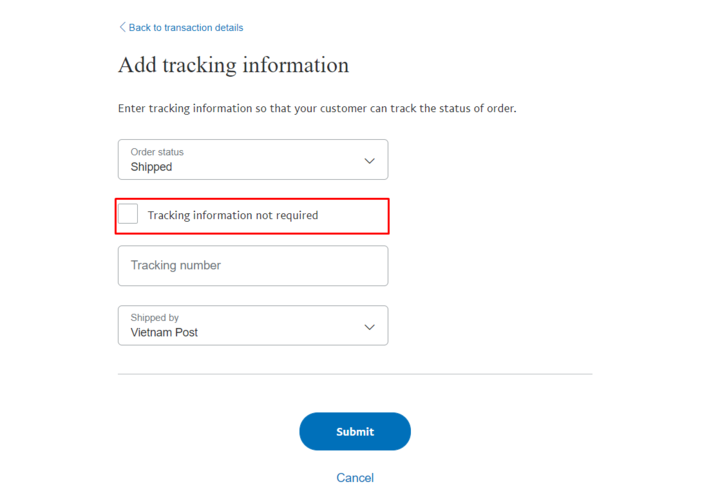Click the Shipped by chevron arrow
720x502 pixels.
(369, 327)
